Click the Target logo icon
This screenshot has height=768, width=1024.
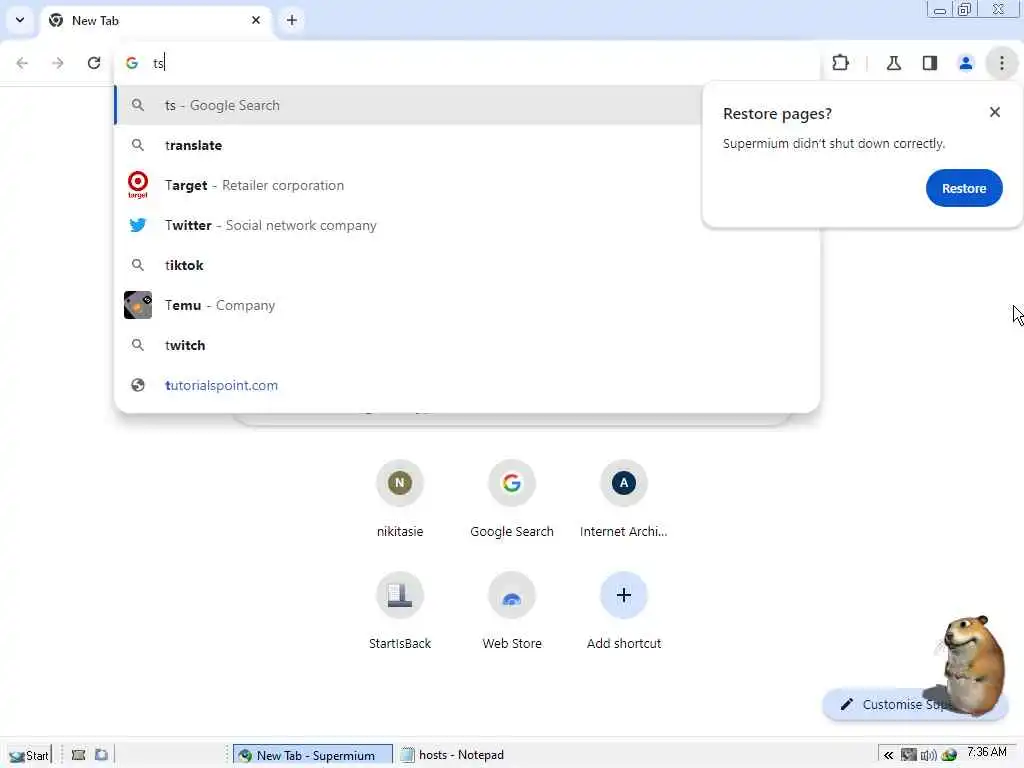coord(138,185)
